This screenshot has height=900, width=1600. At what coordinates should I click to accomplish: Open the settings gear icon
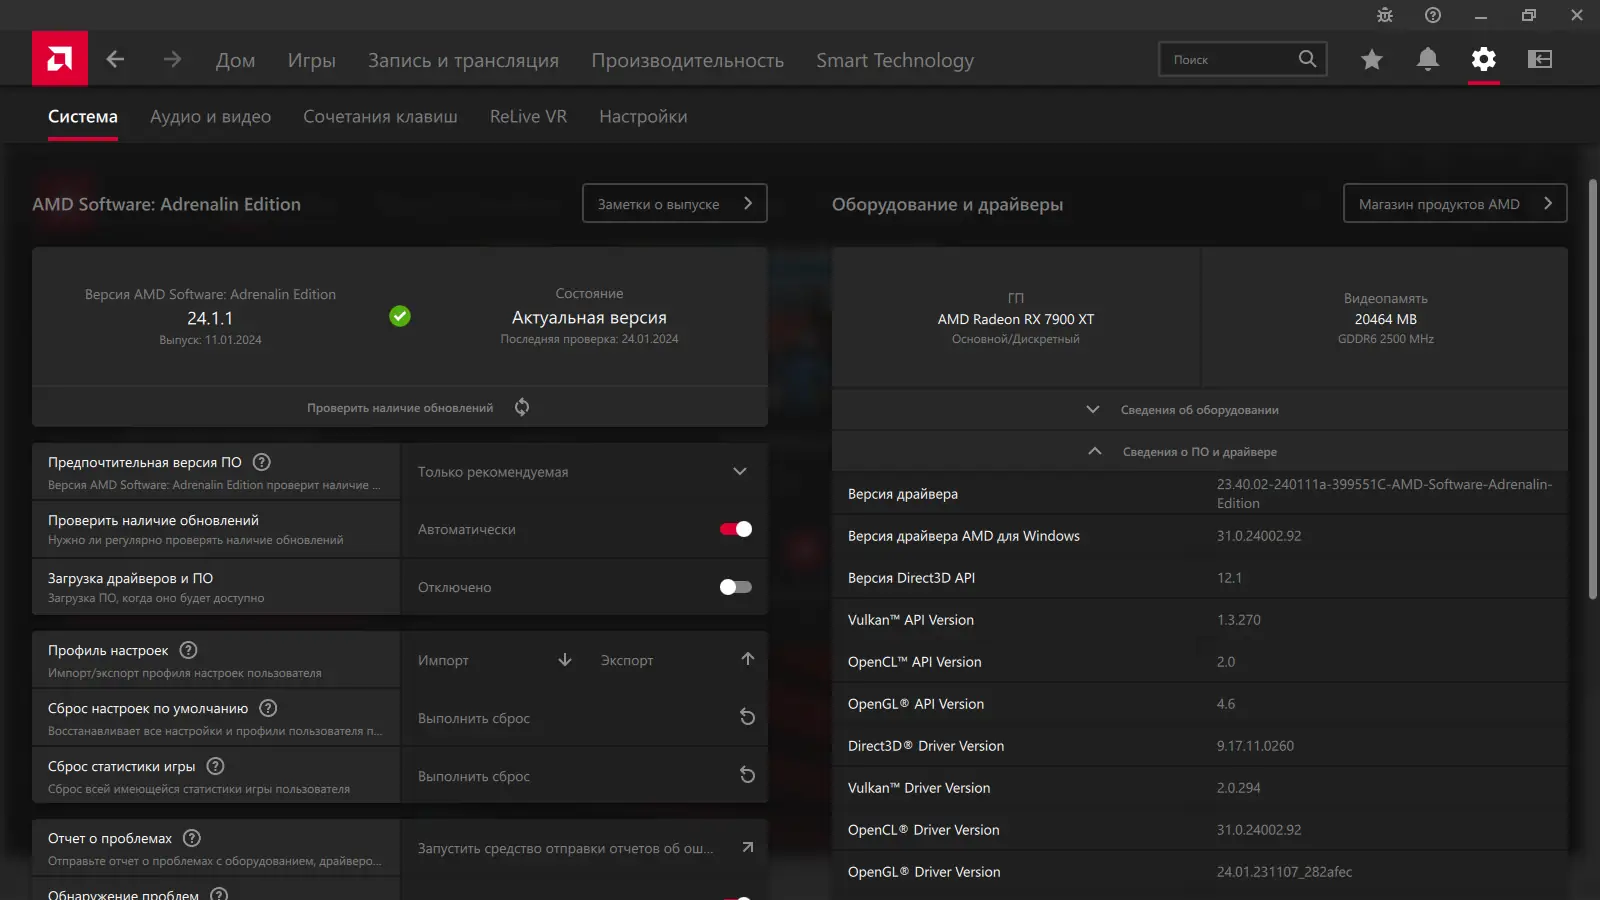pyautogui.click(x=1484, y=59)
